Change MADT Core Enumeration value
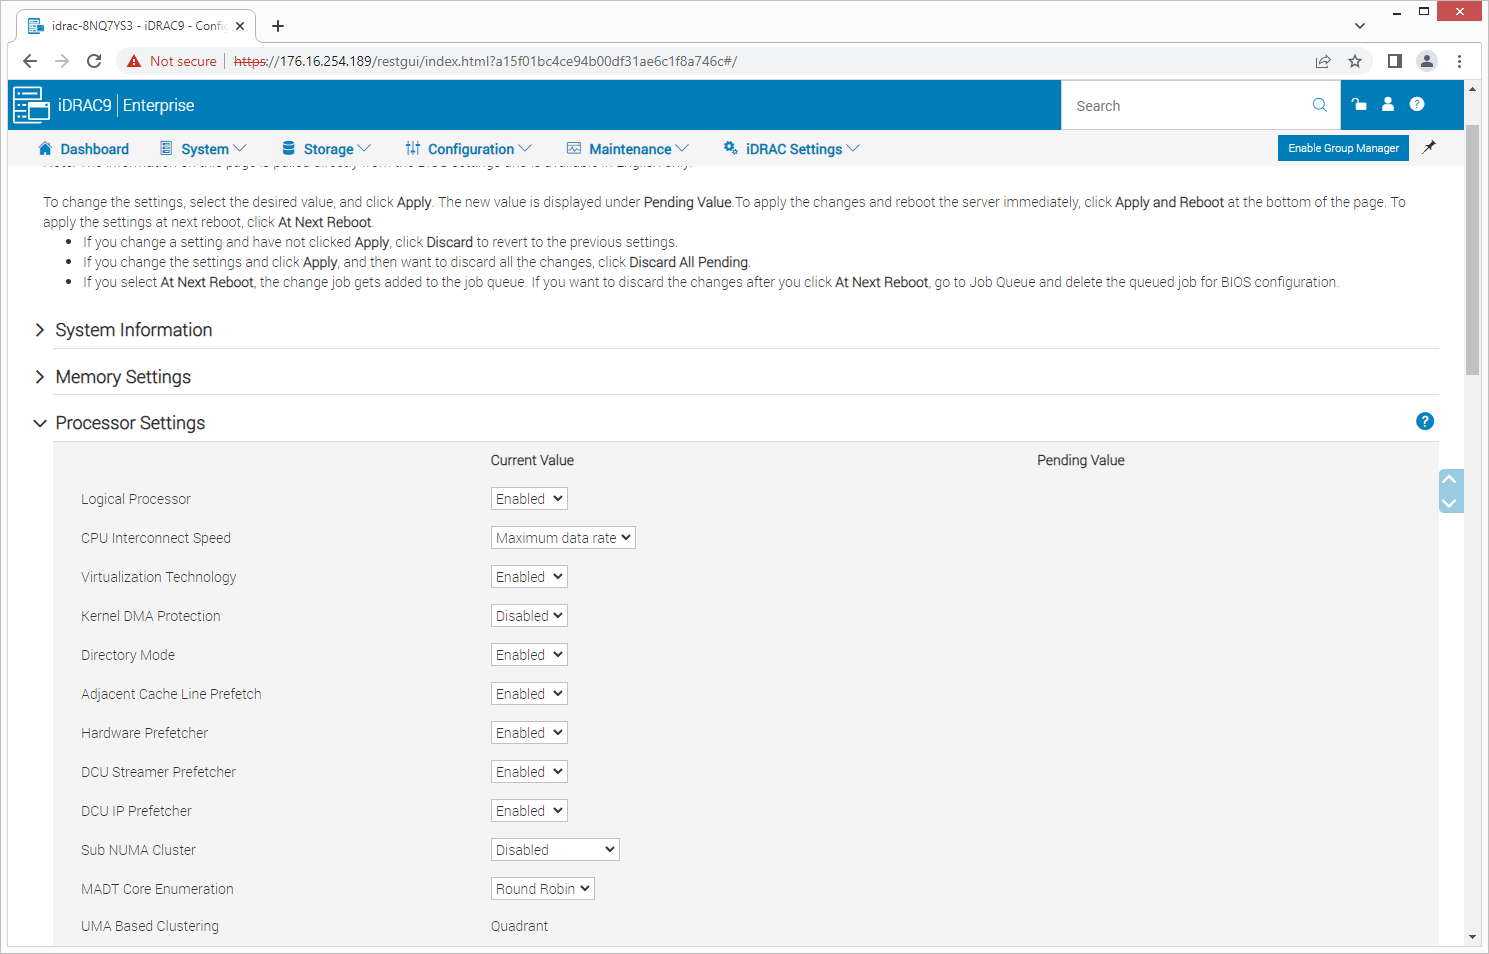Viewport: 1489px width, 954px height. [542, 888]
